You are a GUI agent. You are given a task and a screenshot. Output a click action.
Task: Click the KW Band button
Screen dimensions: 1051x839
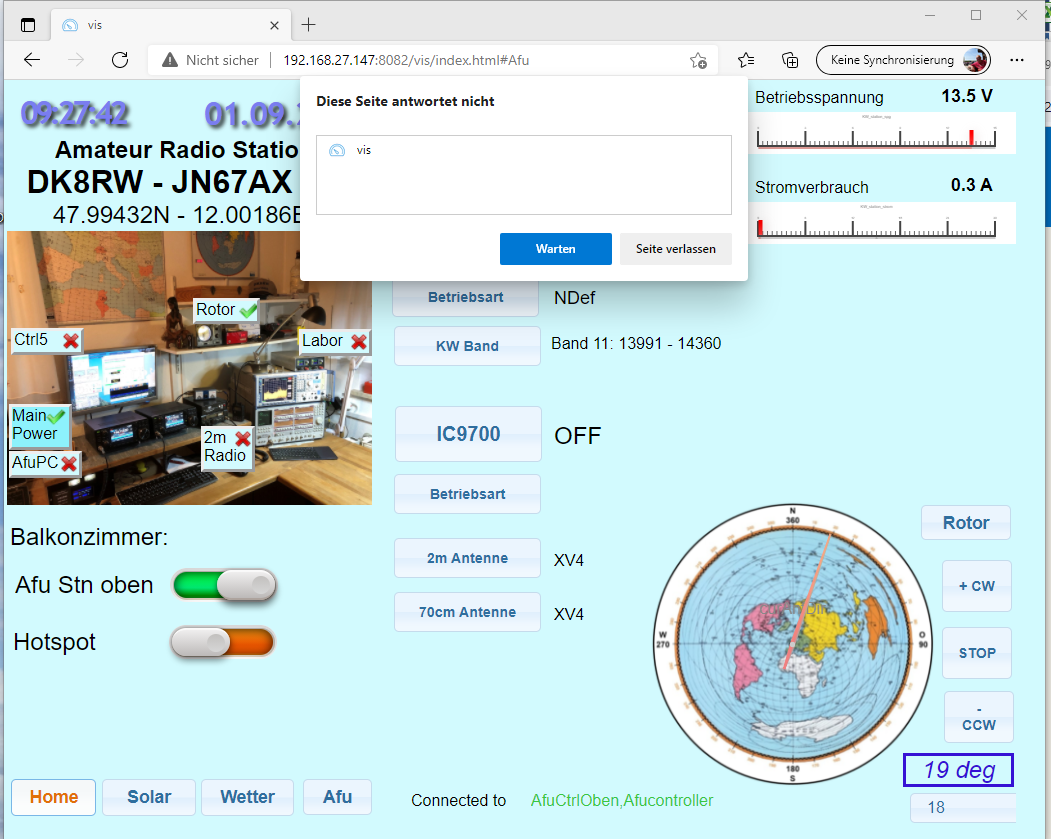pyautogui.click(x=467, y=346)
